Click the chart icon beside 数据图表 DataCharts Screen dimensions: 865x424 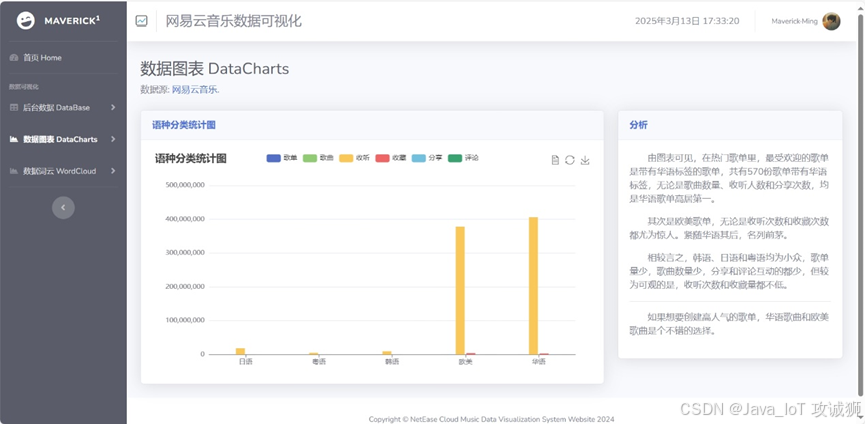[14, 139]
